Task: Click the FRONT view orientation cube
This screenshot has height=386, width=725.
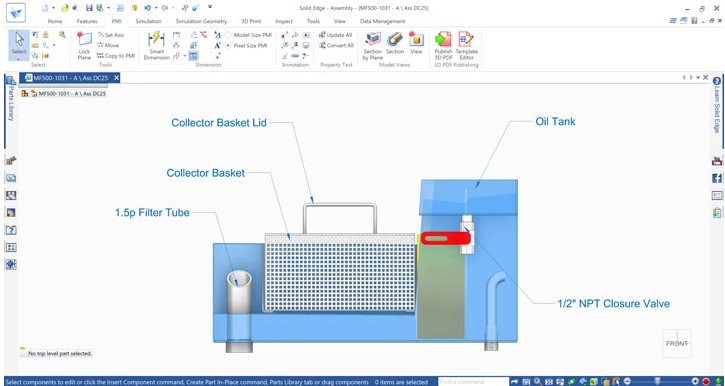Action: pos(677,343)
